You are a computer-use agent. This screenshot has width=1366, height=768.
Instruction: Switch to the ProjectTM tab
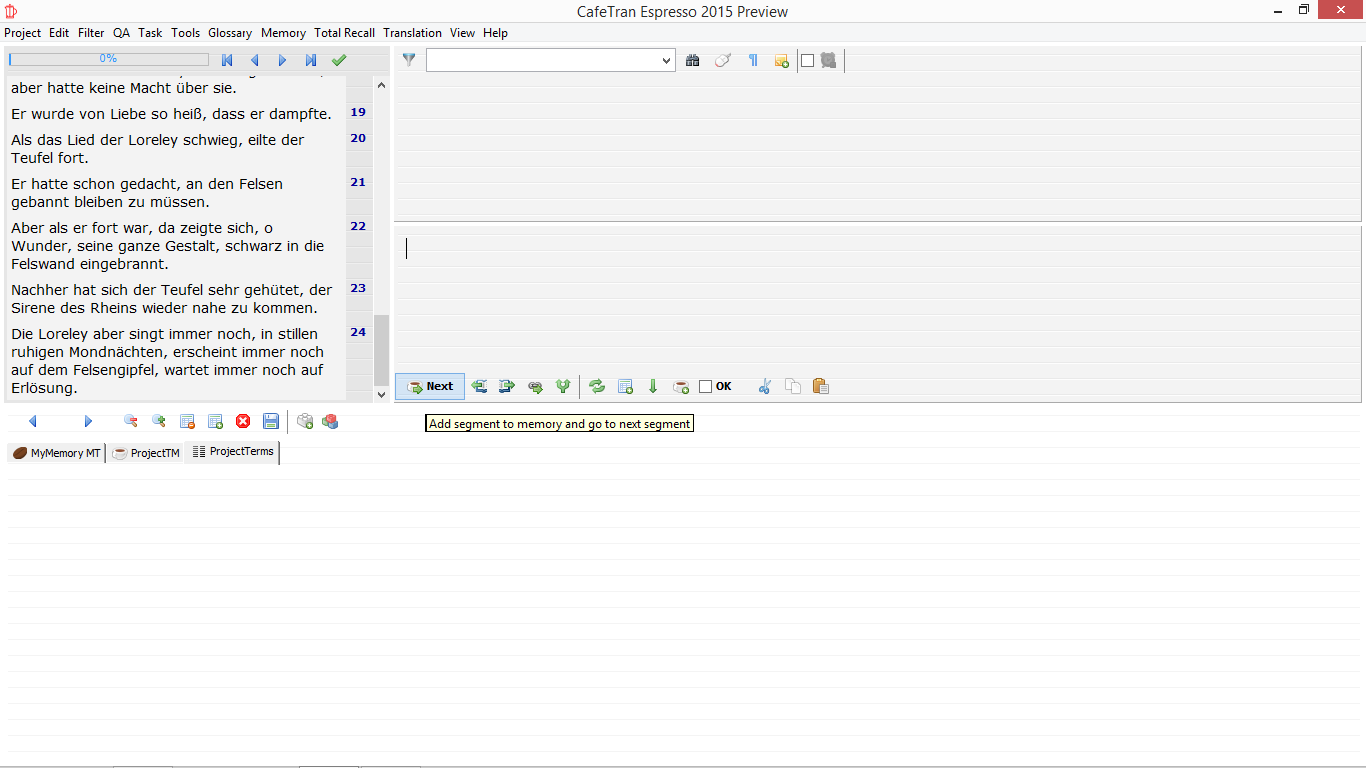[x=146, y=453]
